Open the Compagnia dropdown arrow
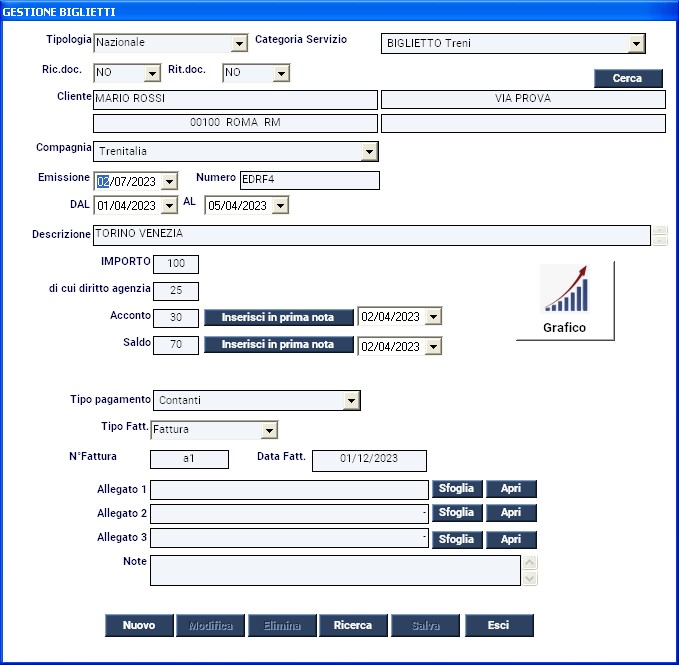This screenshot has height=665, width=679. [x=369, y=152]
